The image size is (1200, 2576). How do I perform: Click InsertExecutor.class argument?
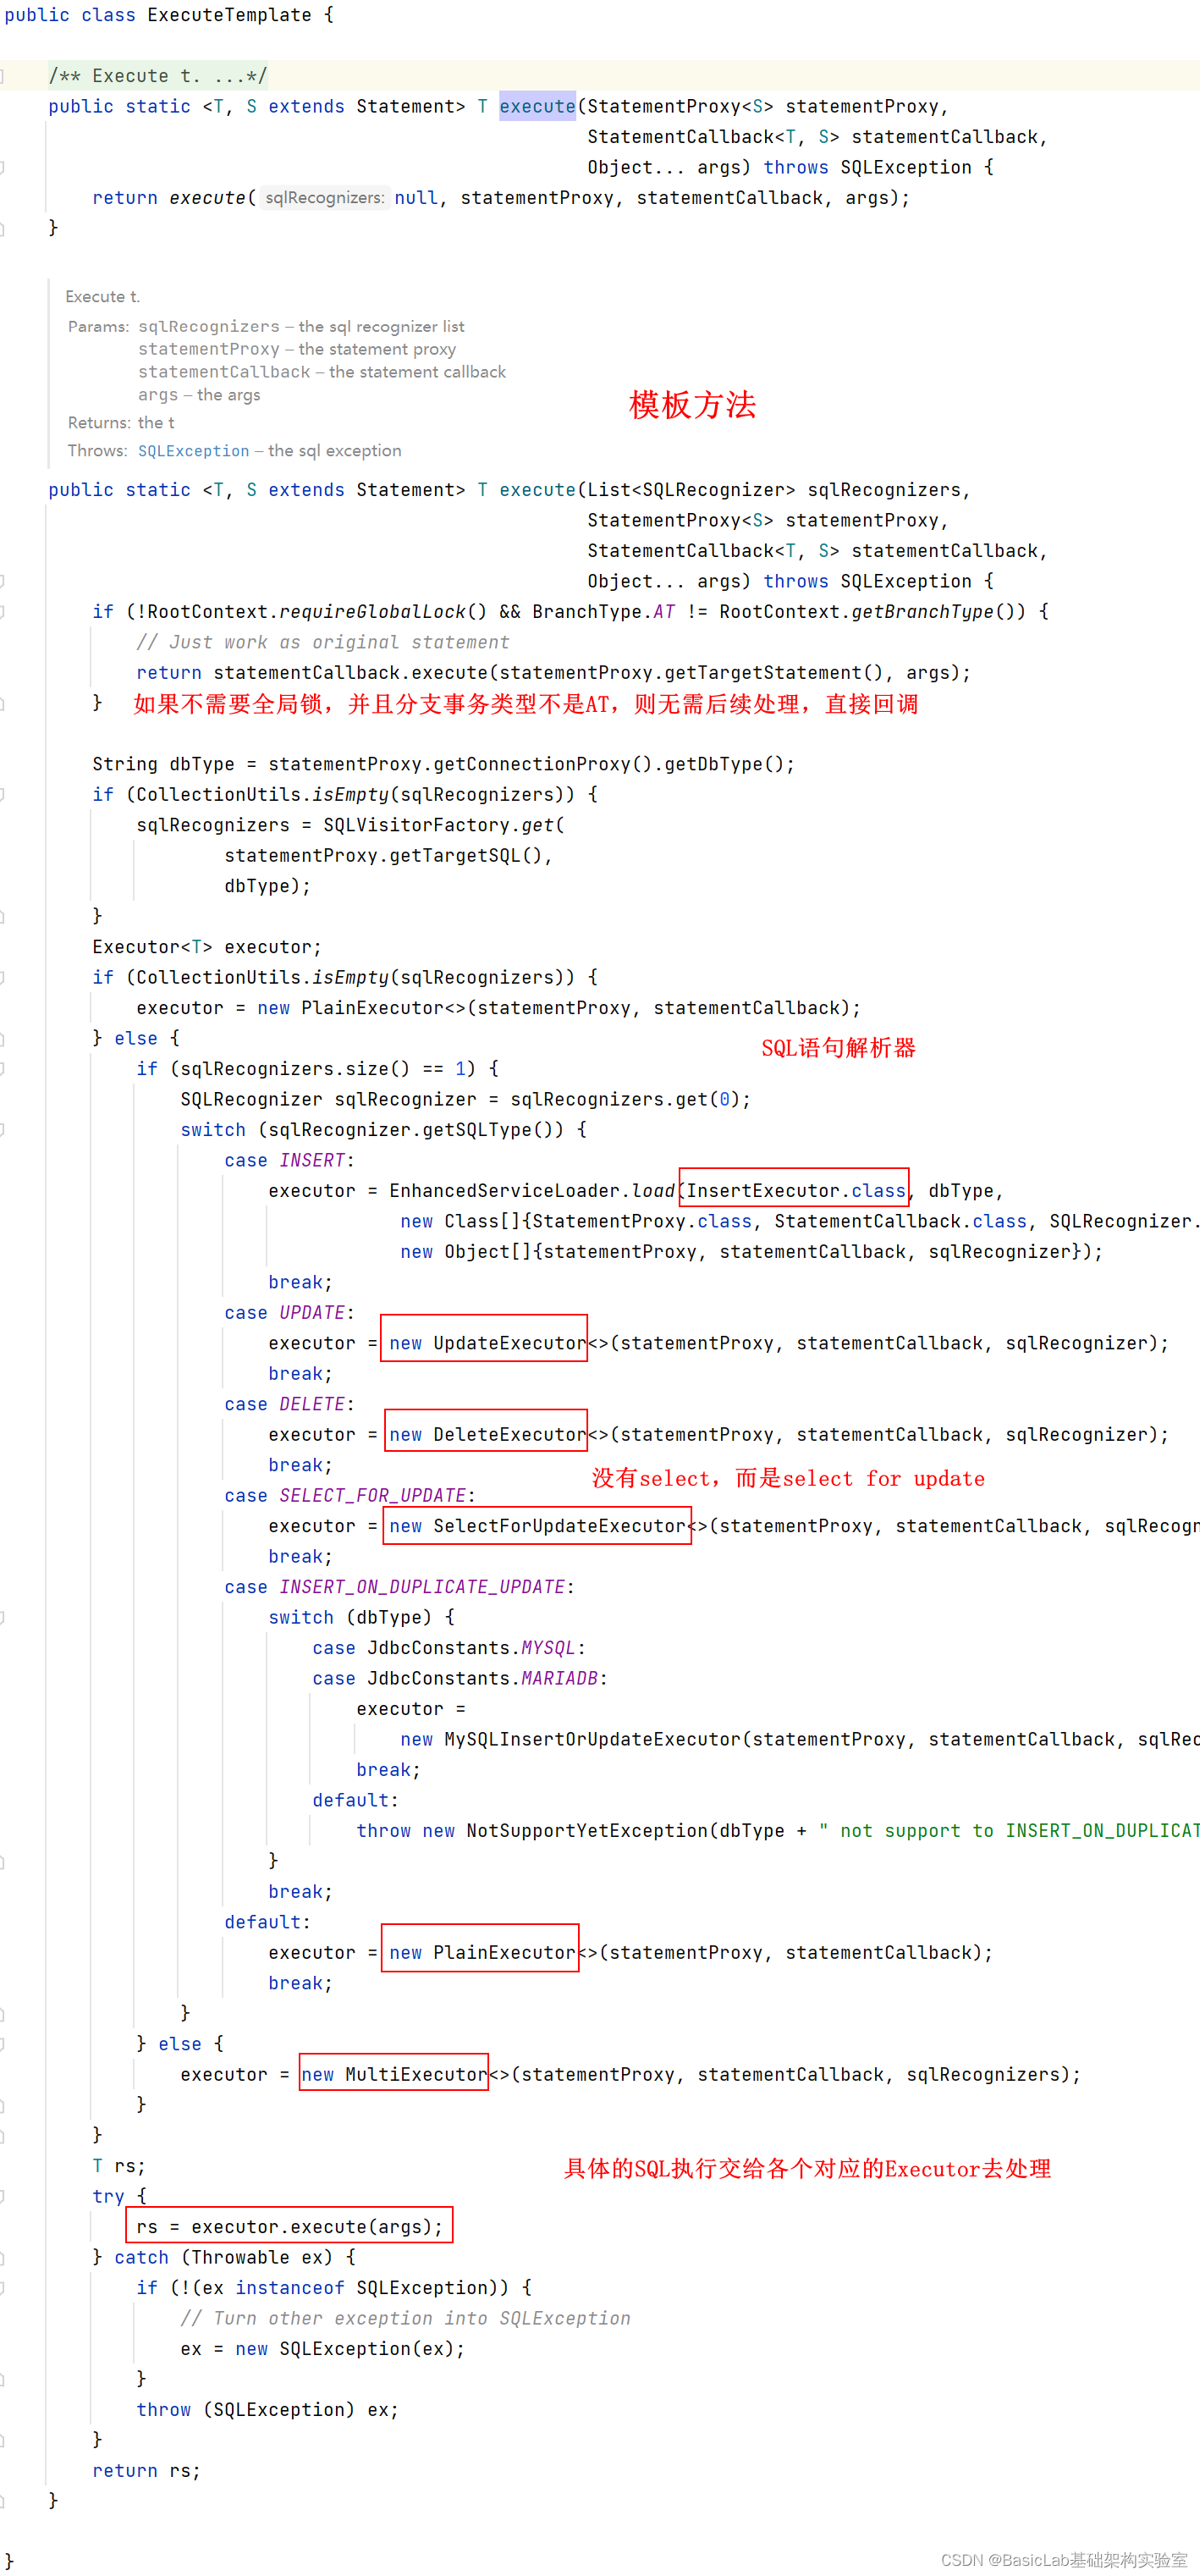click(796, 1191)
